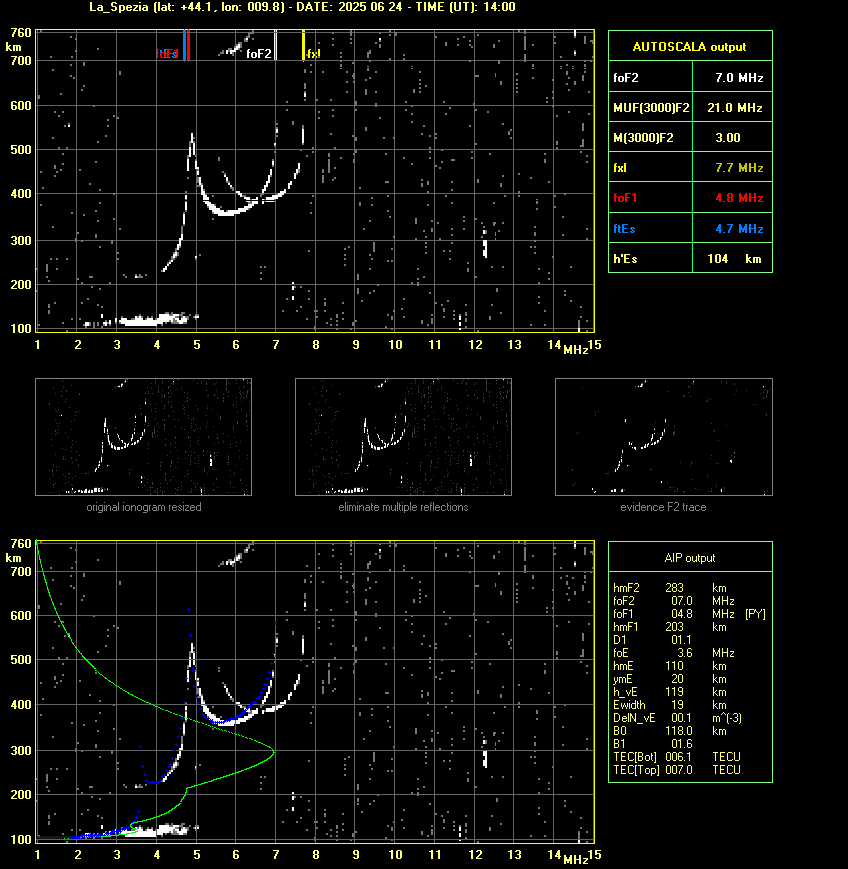Click the blue ftEs row label

tap(624, 228)
